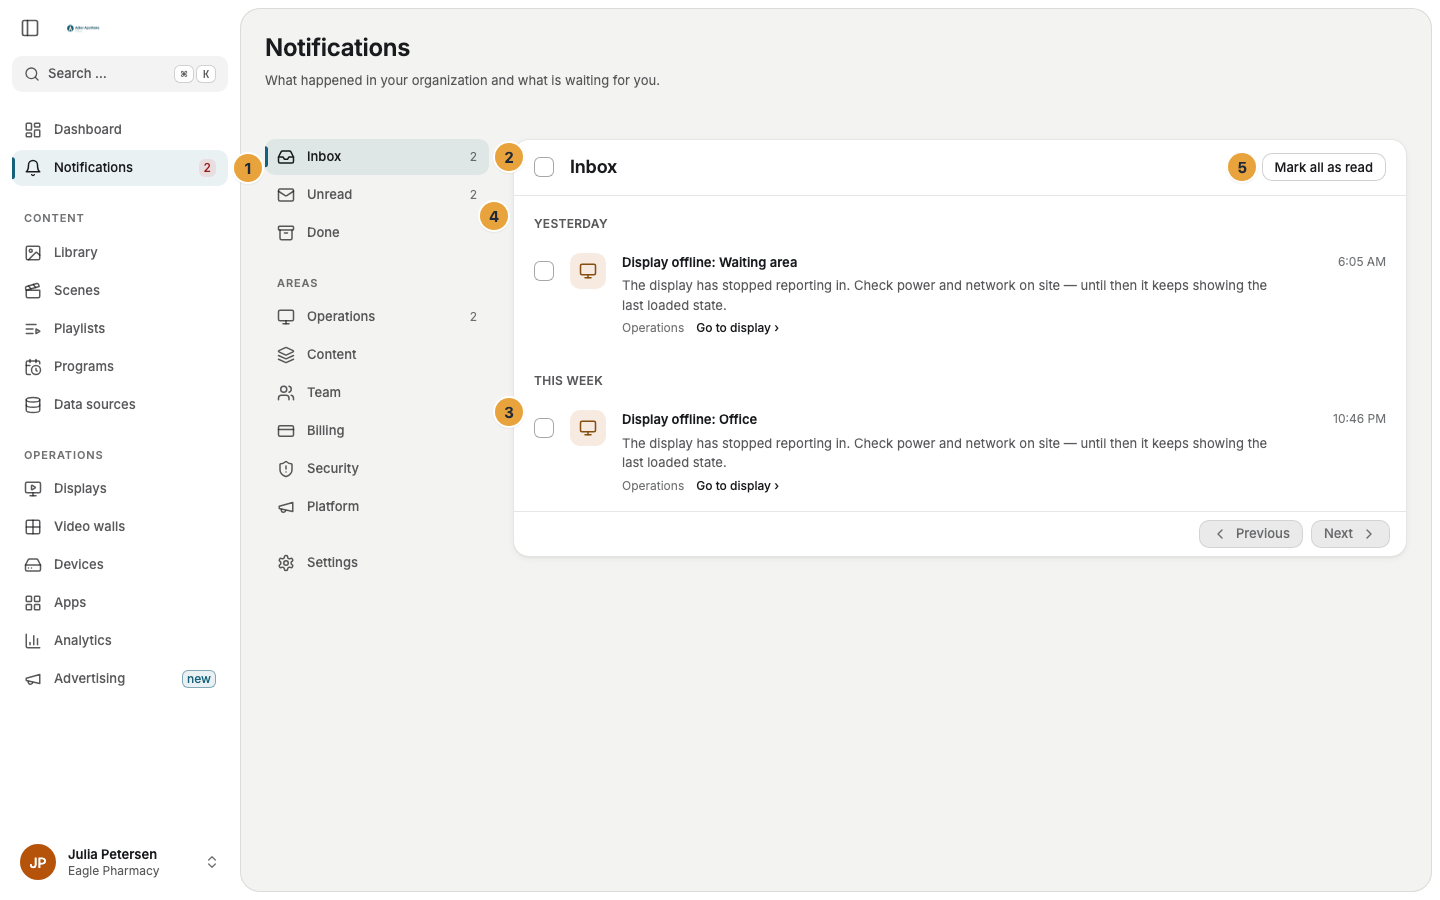The height and width of the screenshot is (900, 1440).
Task: Click the Playlists icon in the sidebar
Action: click(x=33, y=329)
